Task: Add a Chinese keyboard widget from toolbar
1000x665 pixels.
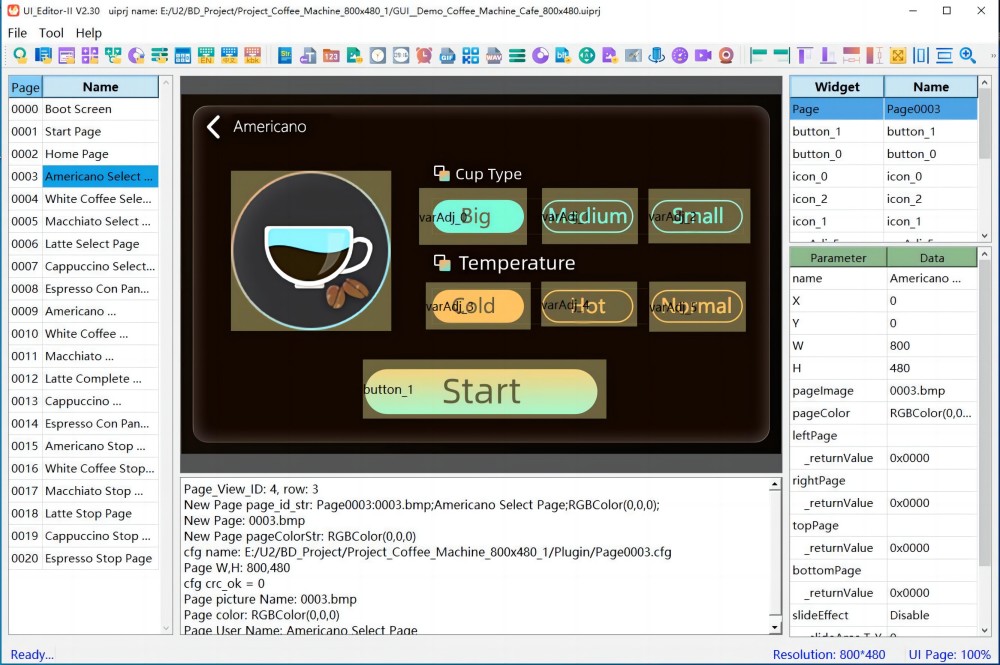Action: (x=229, y=55)
